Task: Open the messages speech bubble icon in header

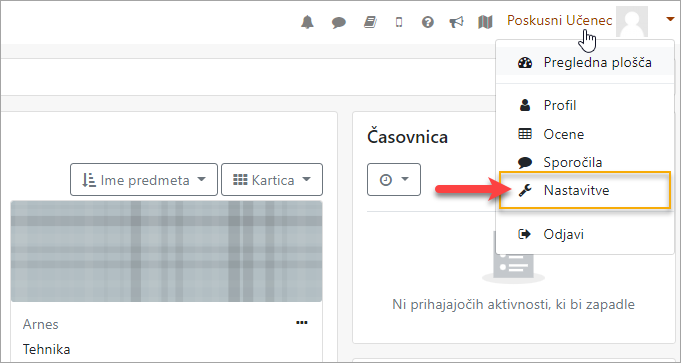Action: [x=339, y=22]
